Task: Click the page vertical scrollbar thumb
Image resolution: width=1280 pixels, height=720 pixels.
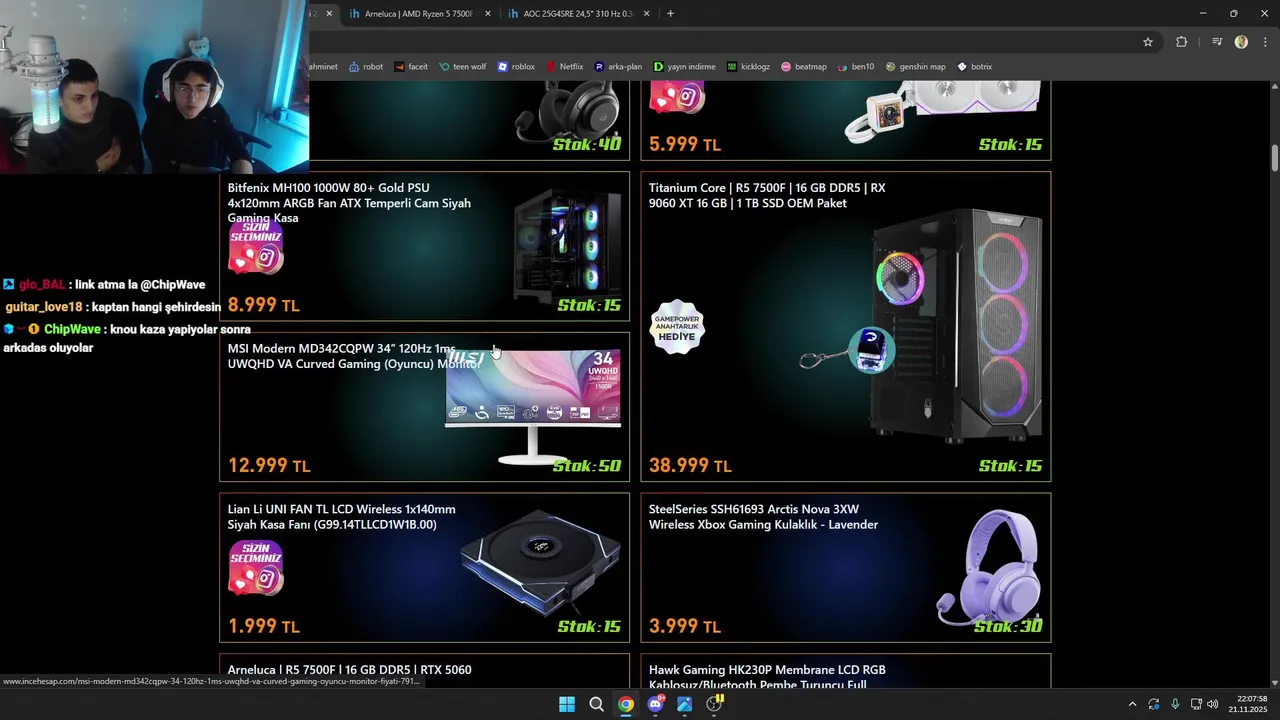Action: pos(1275,158)
